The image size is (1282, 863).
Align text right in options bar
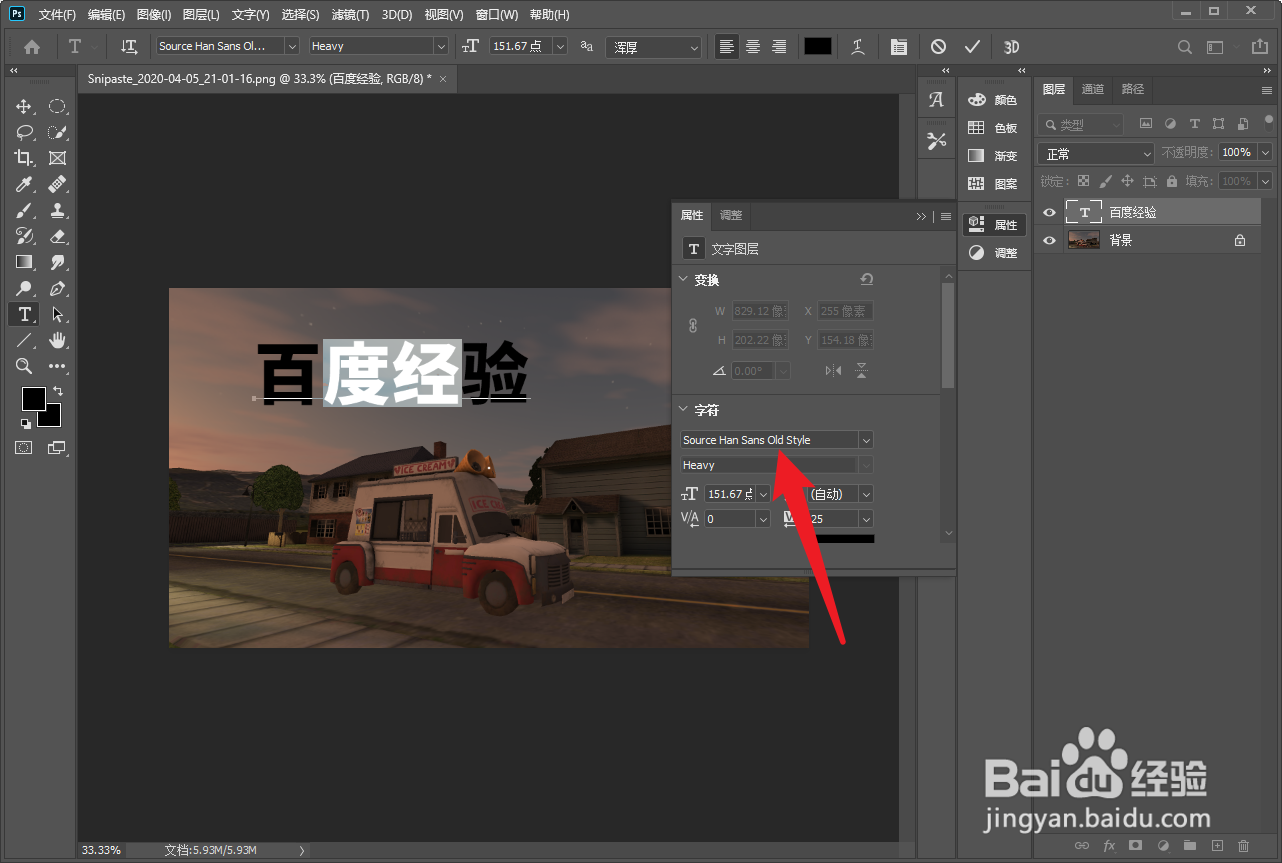coord(779,47)
